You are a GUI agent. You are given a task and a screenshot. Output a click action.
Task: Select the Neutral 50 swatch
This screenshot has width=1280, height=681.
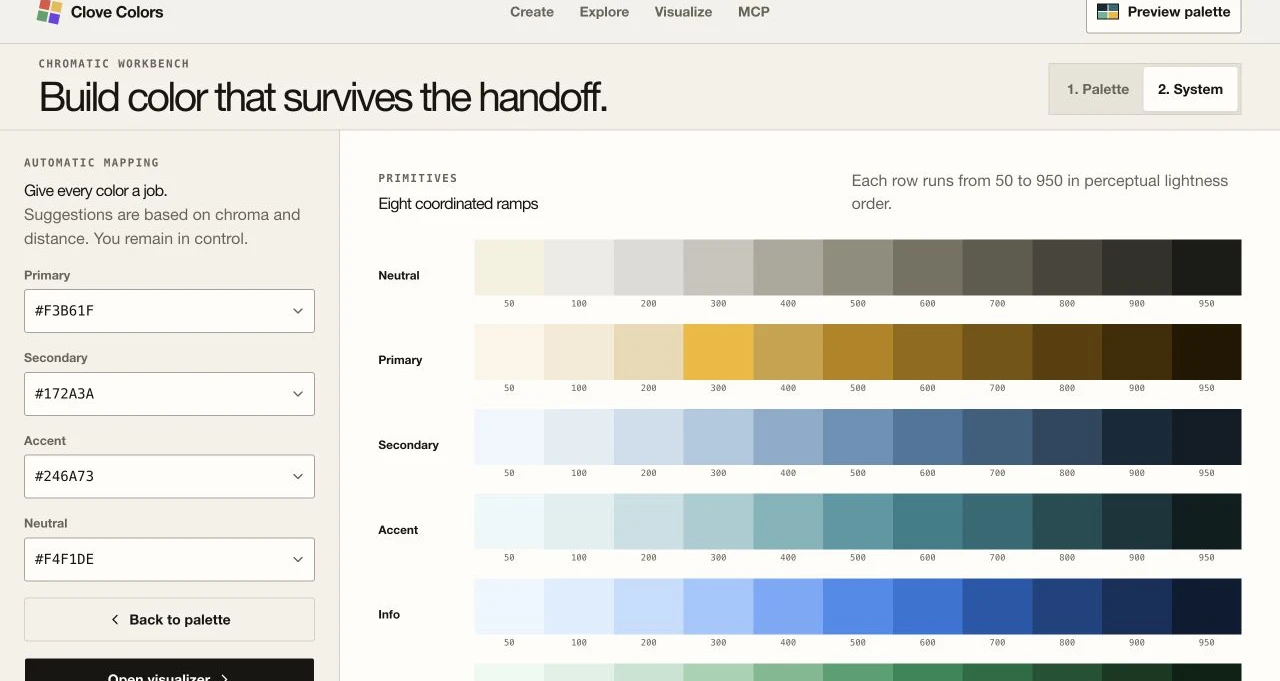(509, 267)
